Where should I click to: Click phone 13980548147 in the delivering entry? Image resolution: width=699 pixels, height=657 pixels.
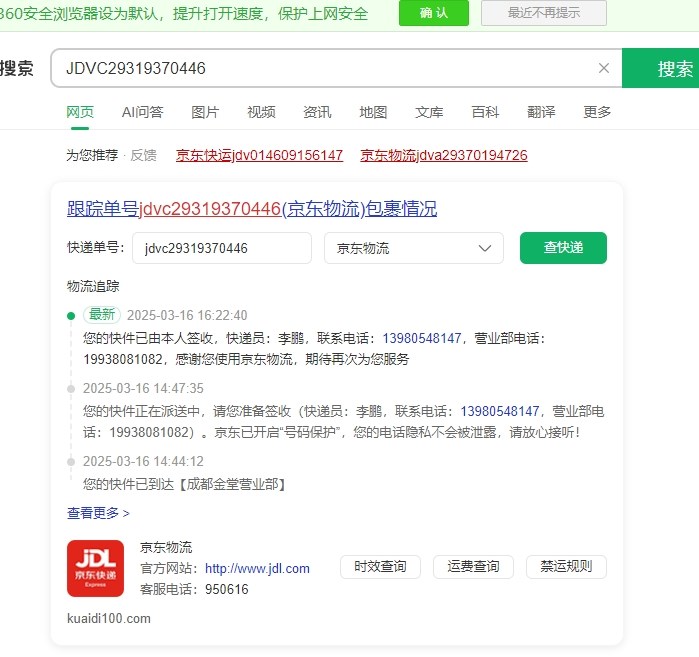(x=500, y=411)
